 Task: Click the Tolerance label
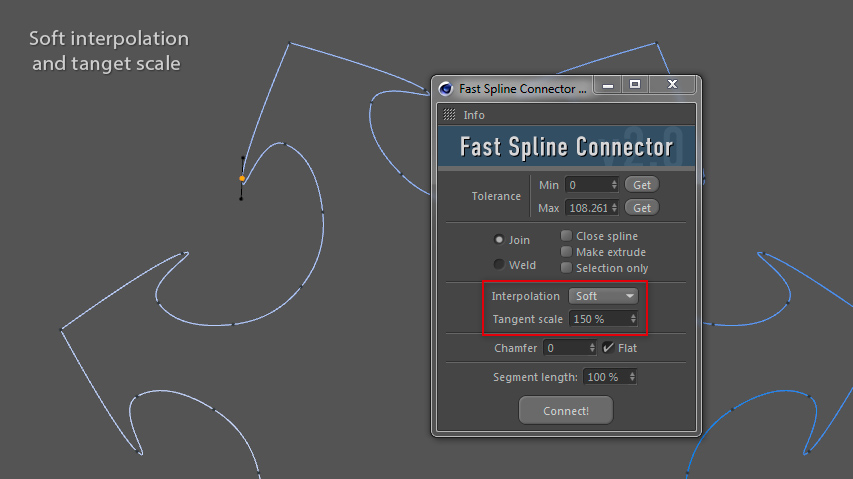pos(496,196)
